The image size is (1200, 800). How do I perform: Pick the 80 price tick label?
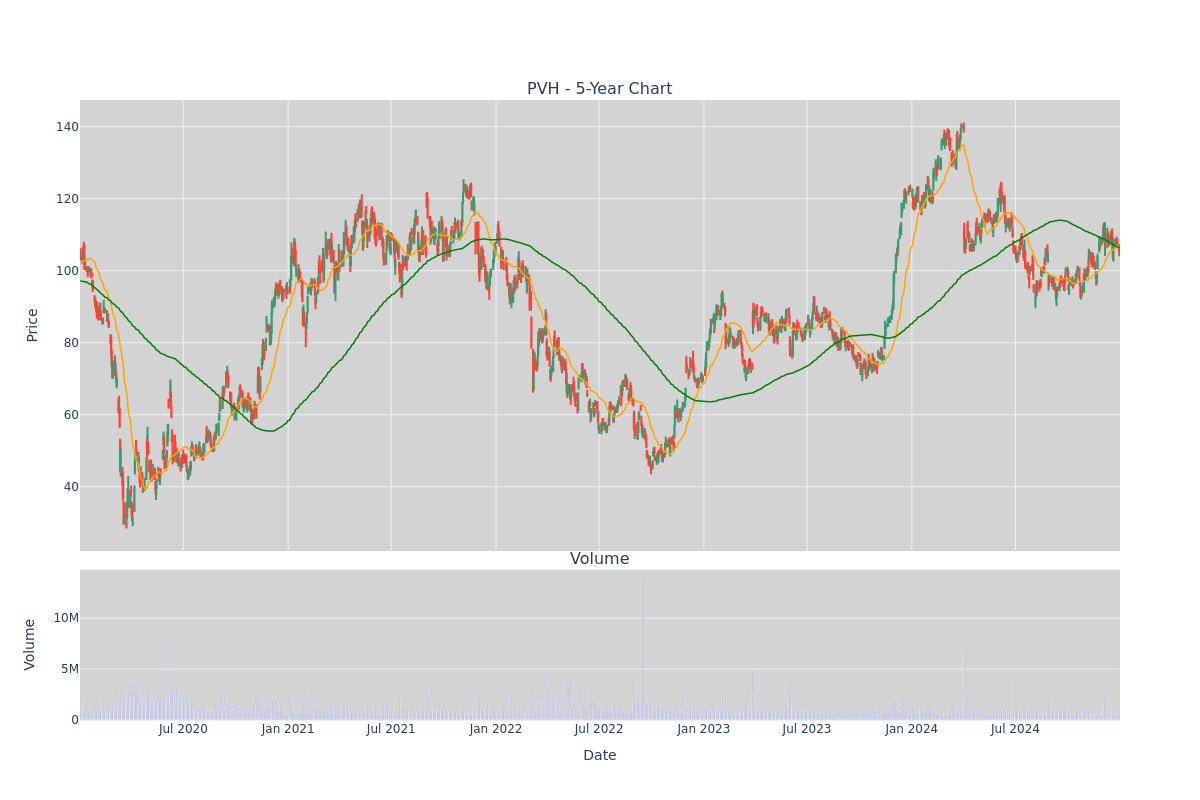[71, 343]
